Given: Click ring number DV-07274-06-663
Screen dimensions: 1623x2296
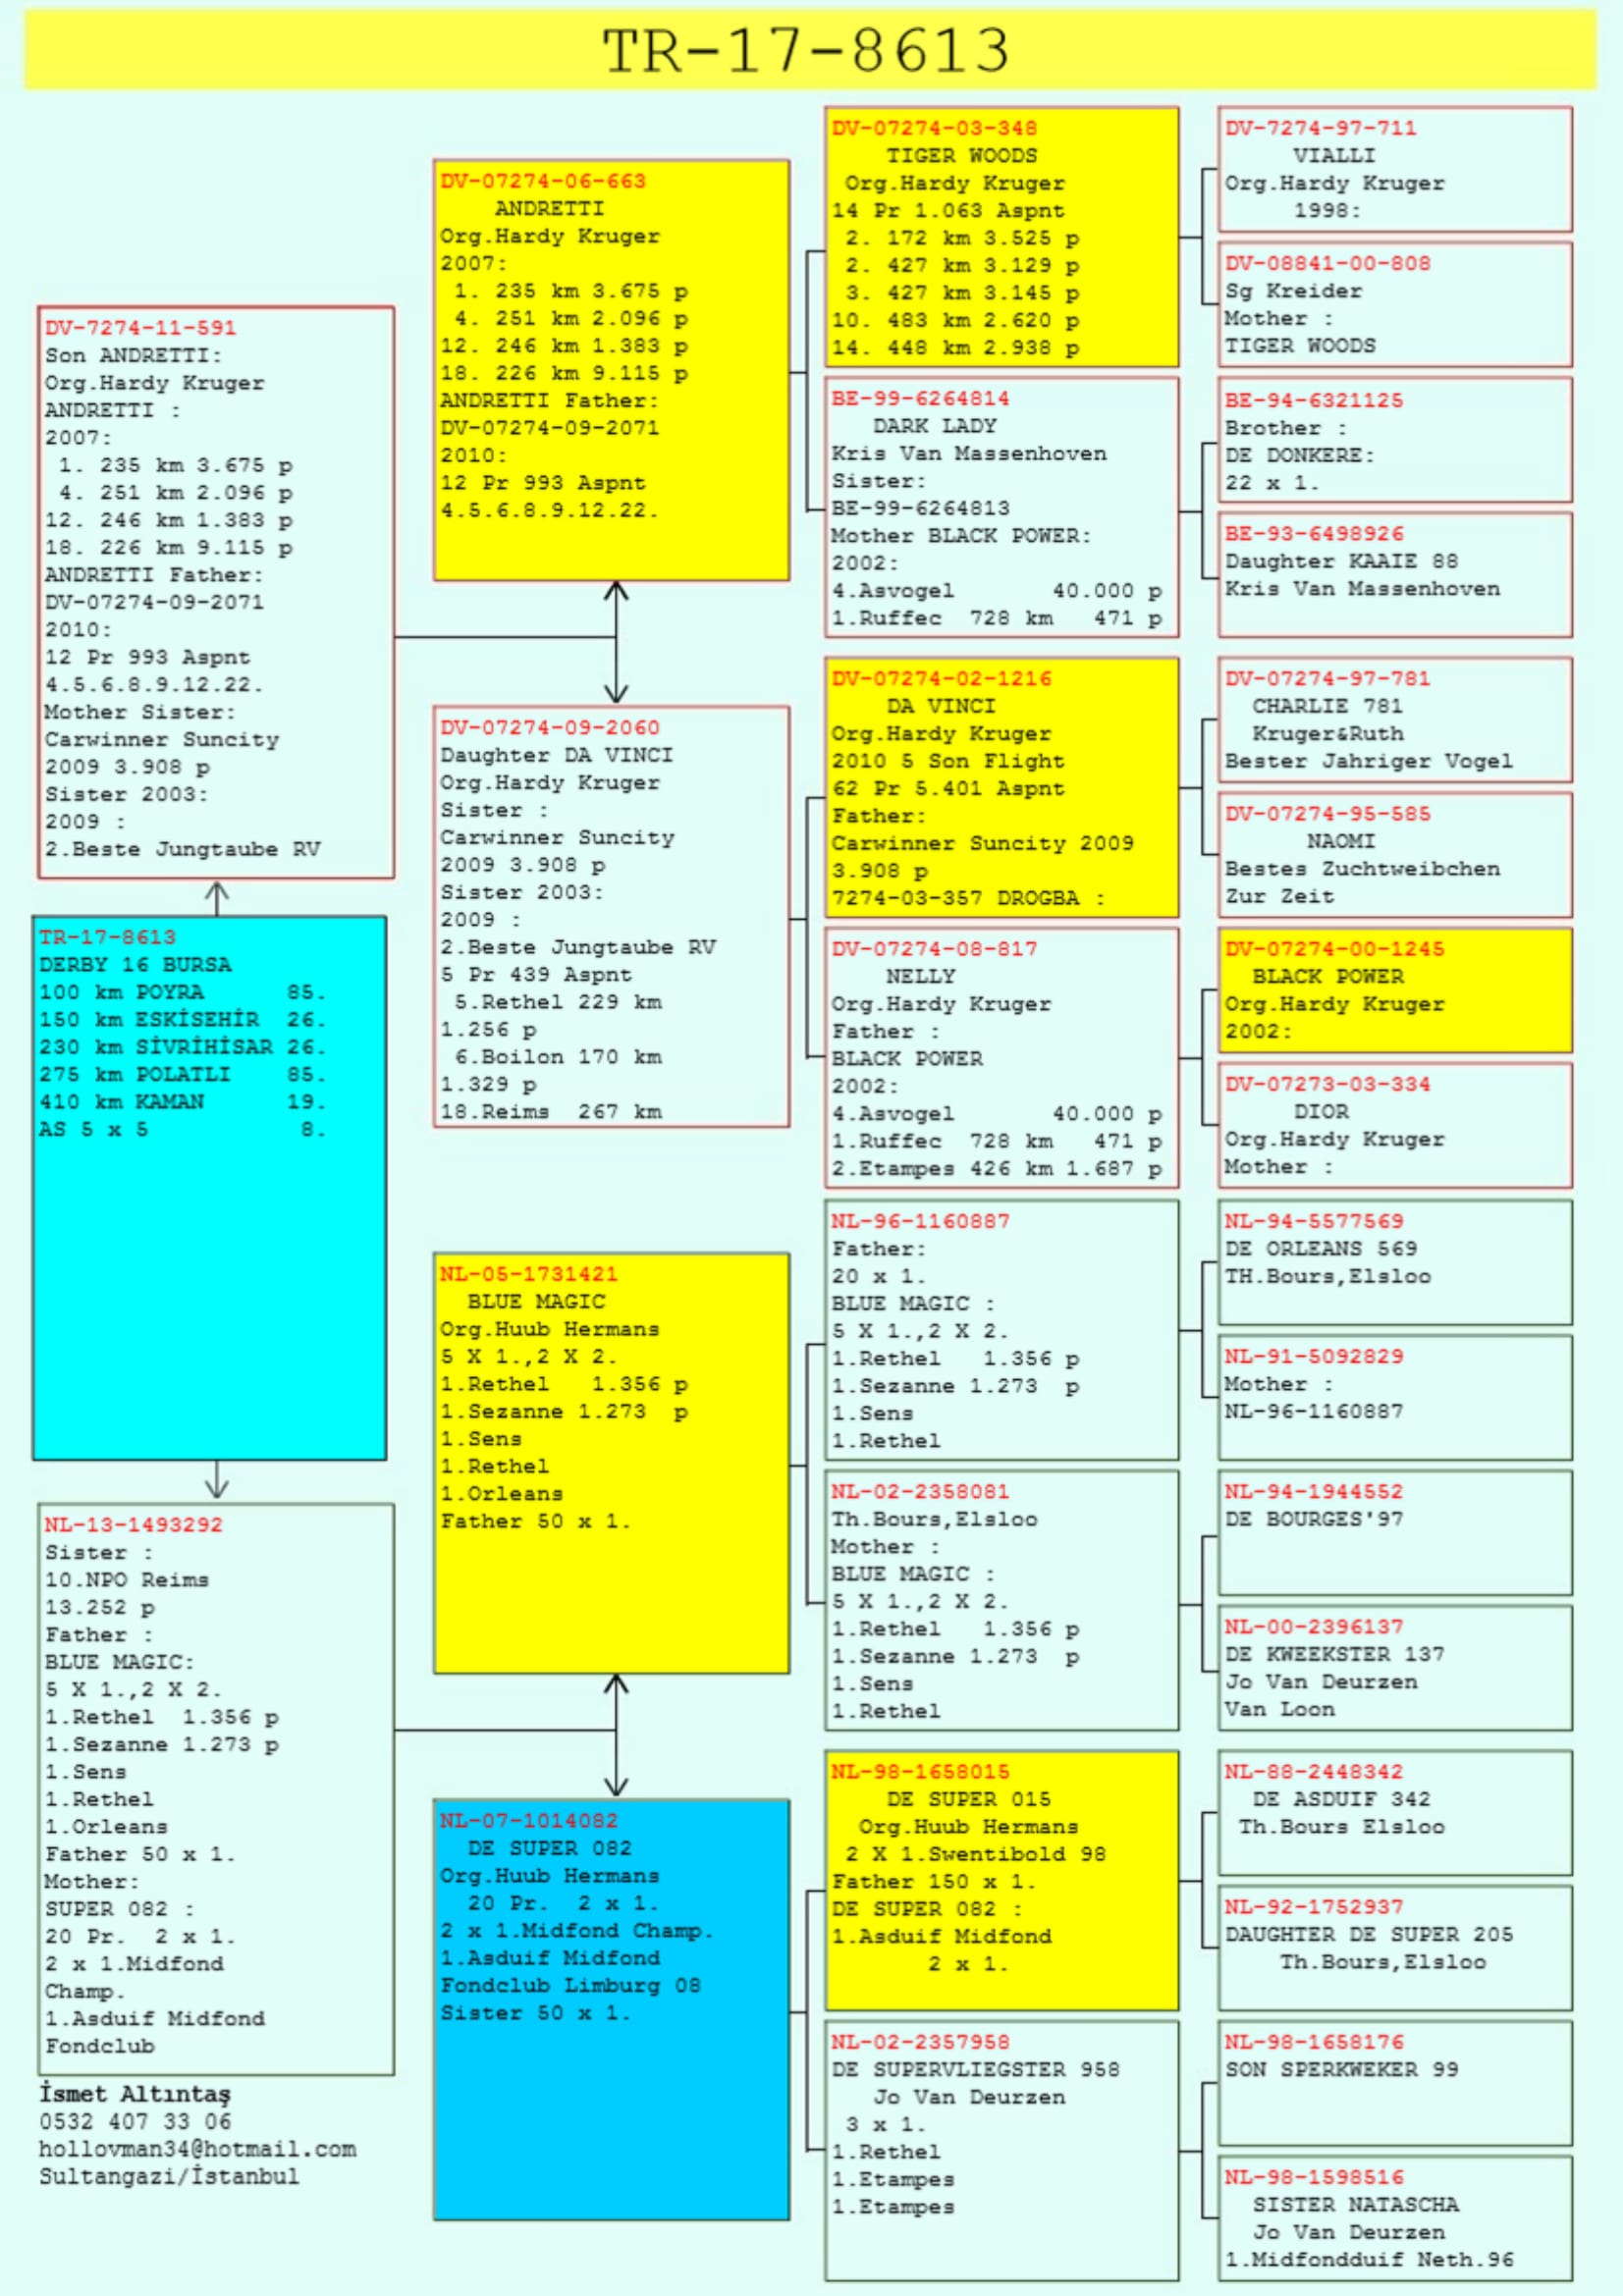Looking at the screenshot, I should [543, 181].
